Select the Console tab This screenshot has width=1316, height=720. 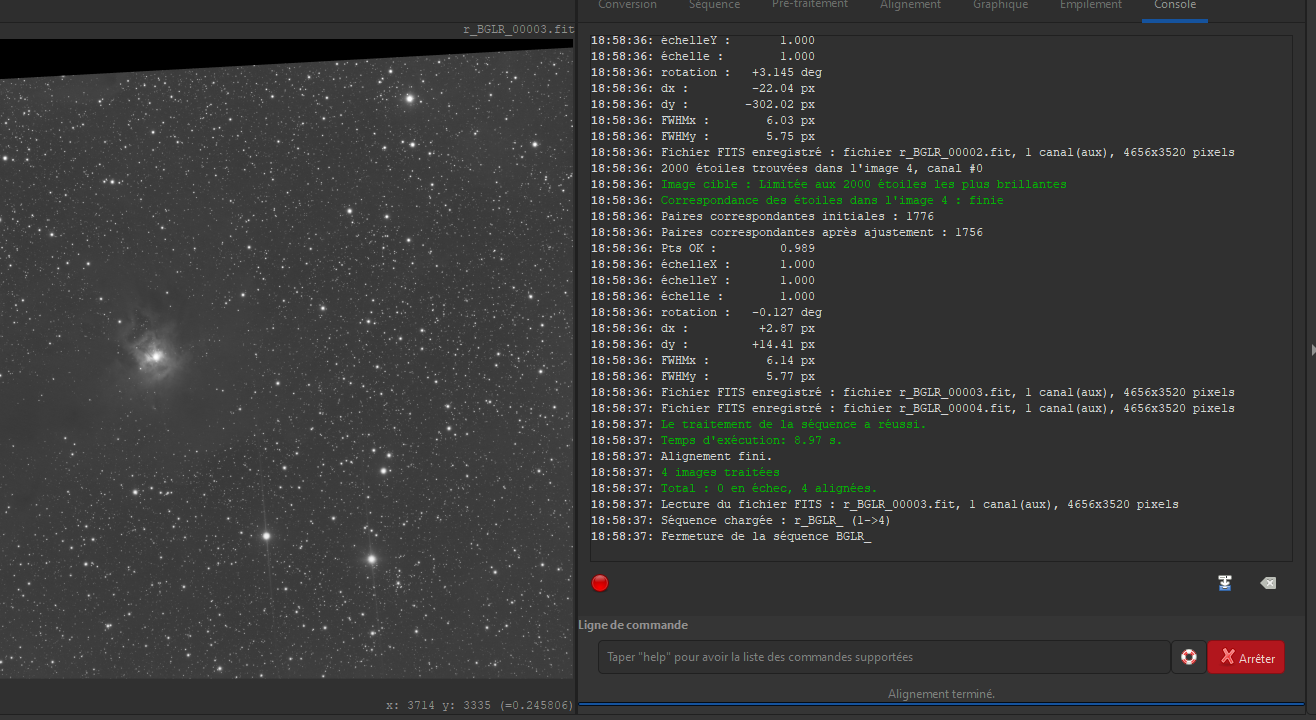(1175, 5)
